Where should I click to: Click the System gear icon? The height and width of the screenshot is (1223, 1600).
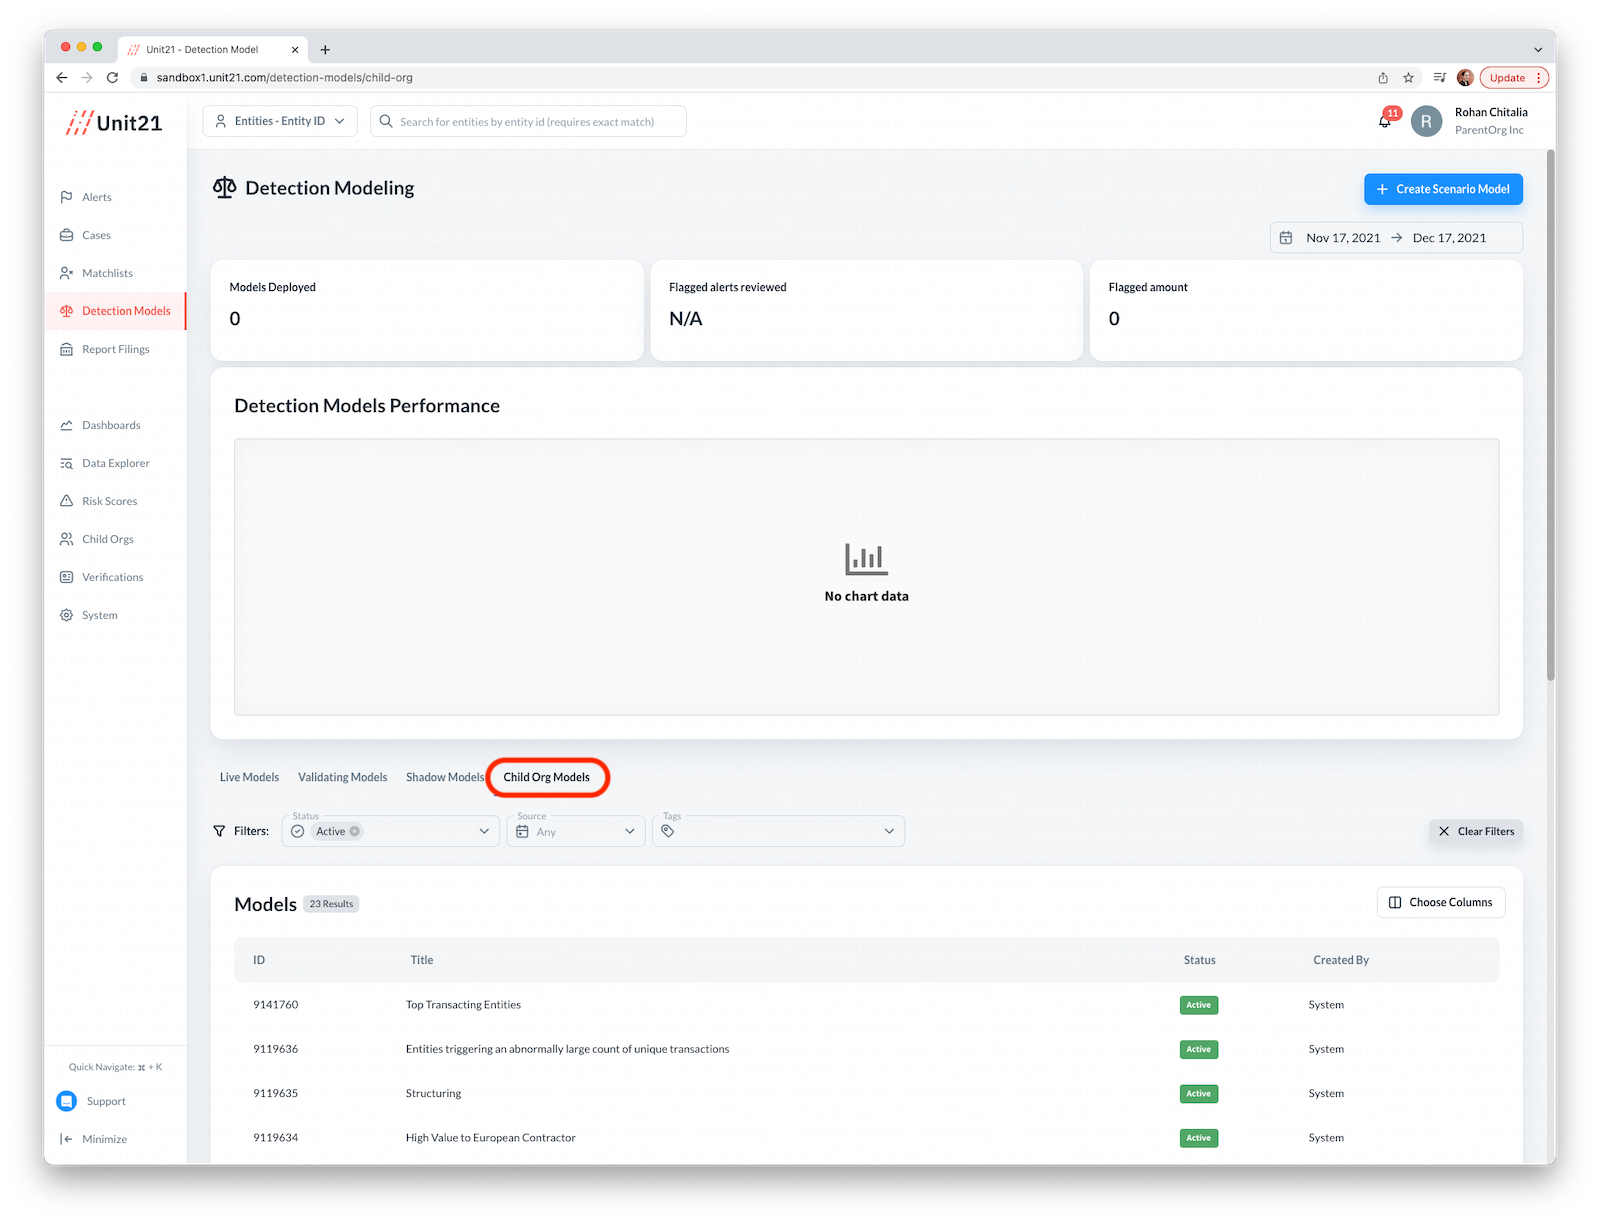pos(66,615)
